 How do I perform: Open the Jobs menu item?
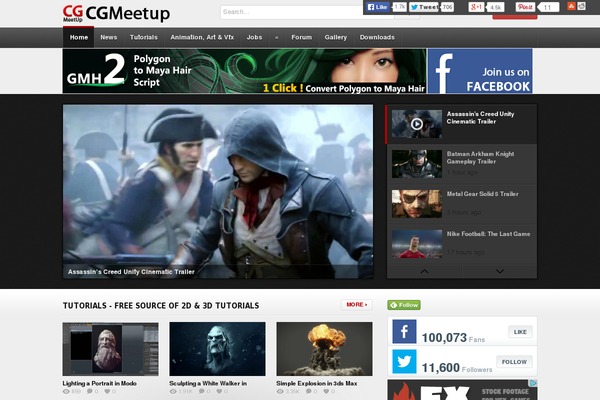pyautogui.click(x=254, y=38)
